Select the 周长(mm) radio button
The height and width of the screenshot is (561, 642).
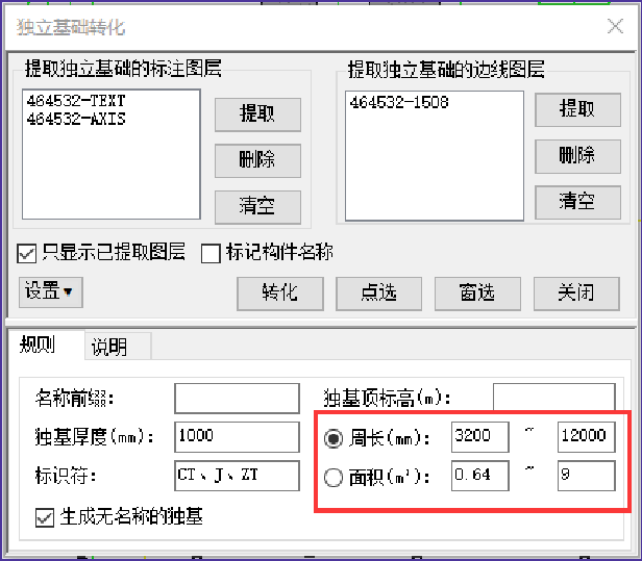(x=333, y=438)
